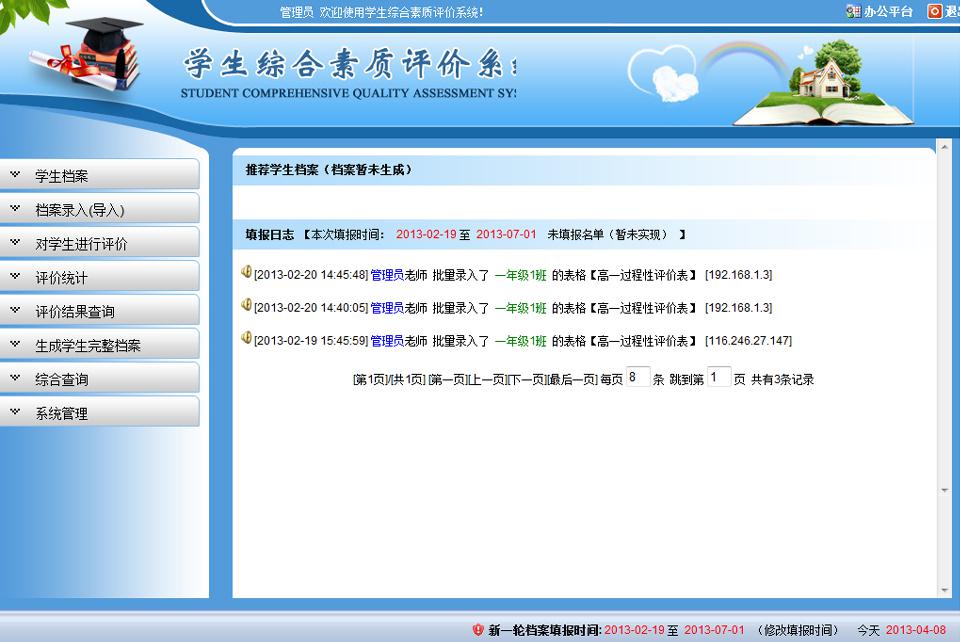Click the 修改填报时间 link in footer
Image resolution: width=960 pixels, height=642 pixels.
pos(798,630)
